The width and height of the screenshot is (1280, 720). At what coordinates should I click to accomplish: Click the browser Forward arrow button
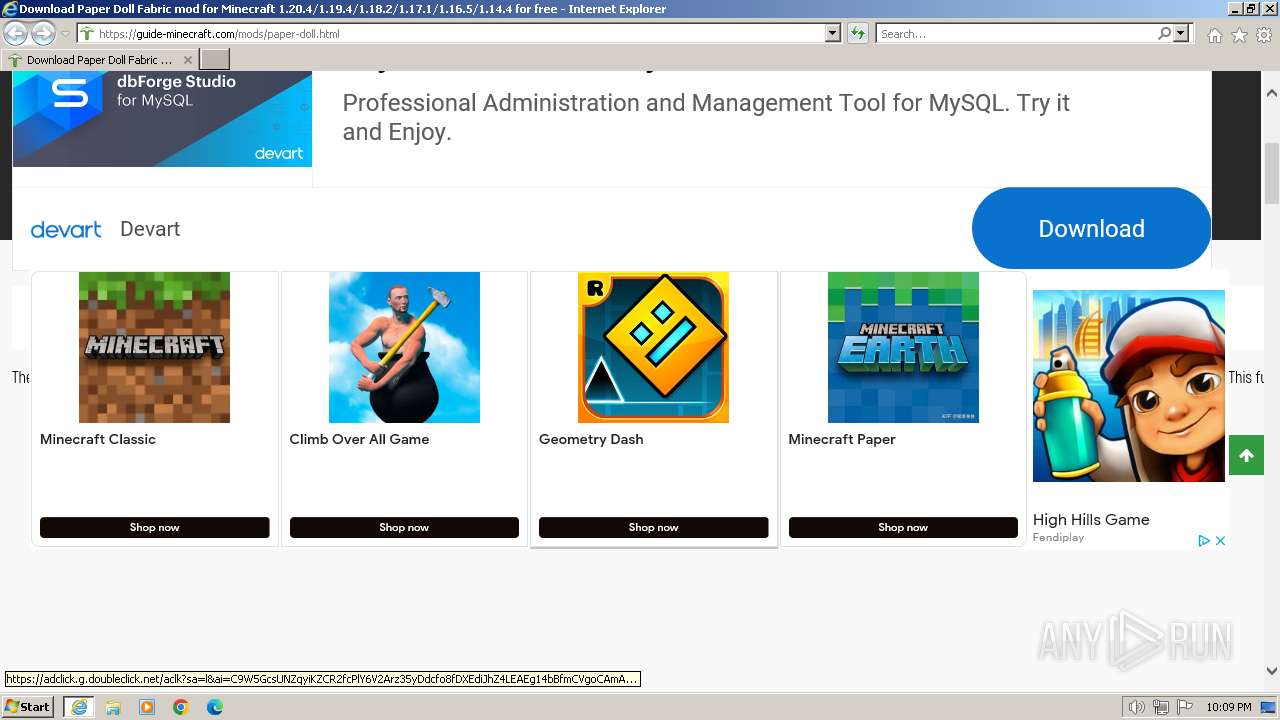pyautogui.click(x=43, y=34)
